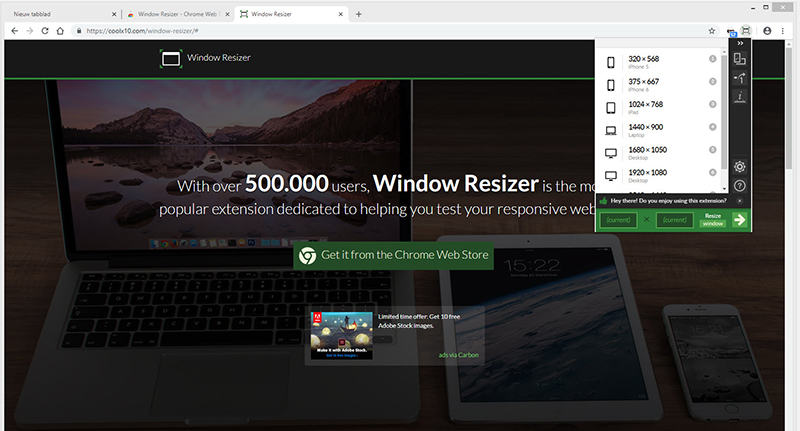Go back in browser history
Screen dimensions: 800x431
coord(14,31)
